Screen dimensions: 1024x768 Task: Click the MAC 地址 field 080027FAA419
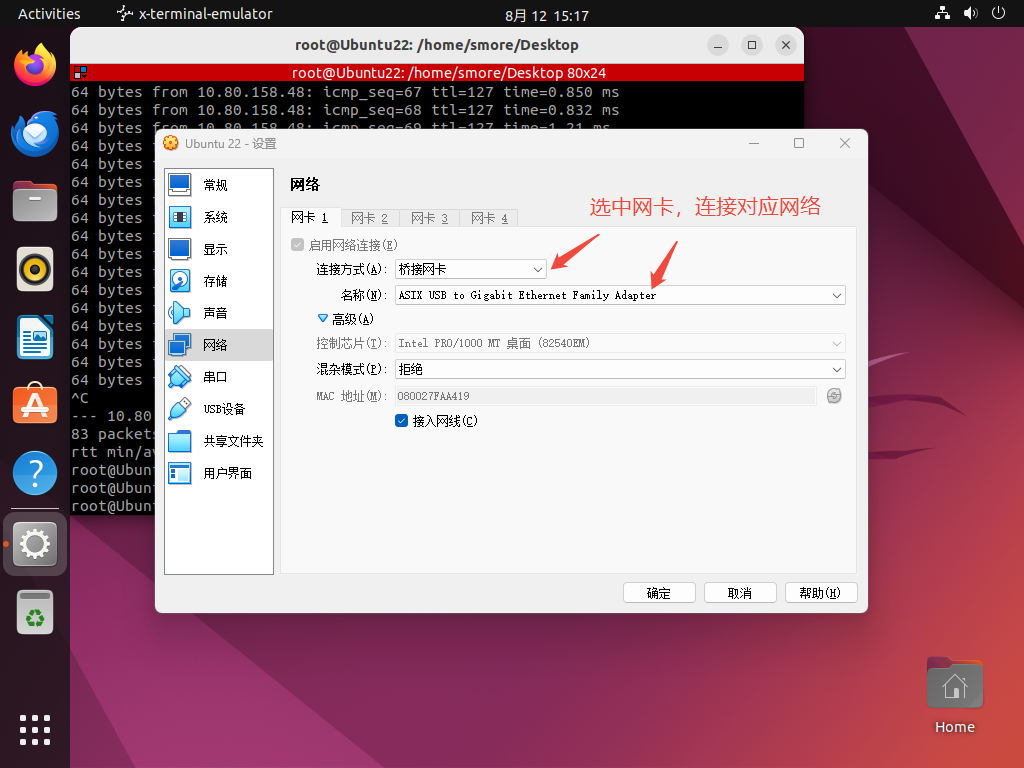[605, 396]
